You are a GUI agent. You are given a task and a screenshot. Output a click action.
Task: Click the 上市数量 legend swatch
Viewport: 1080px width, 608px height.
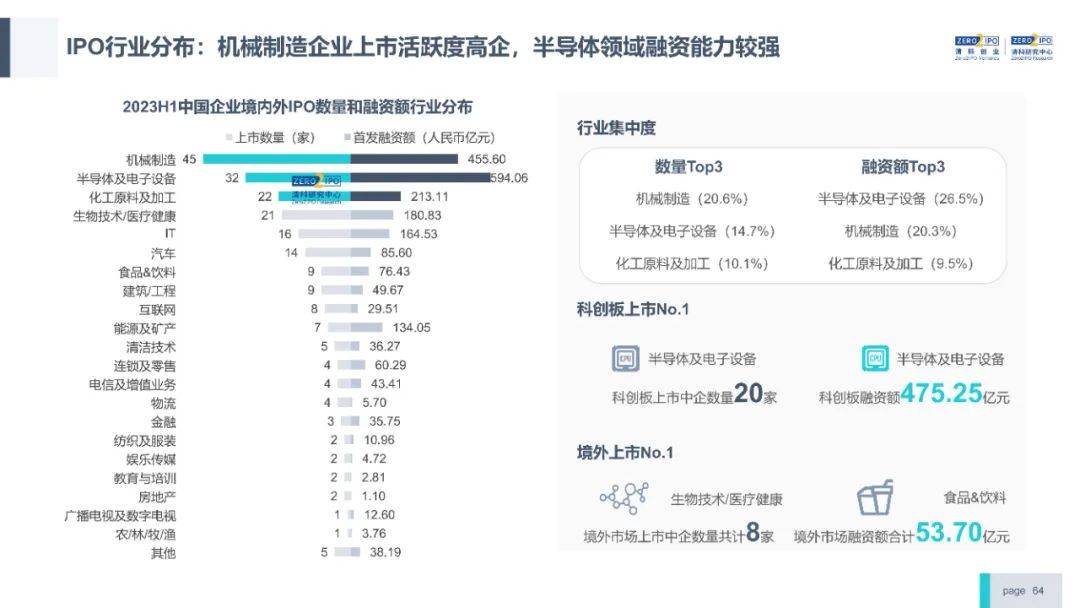pos(229,138)
